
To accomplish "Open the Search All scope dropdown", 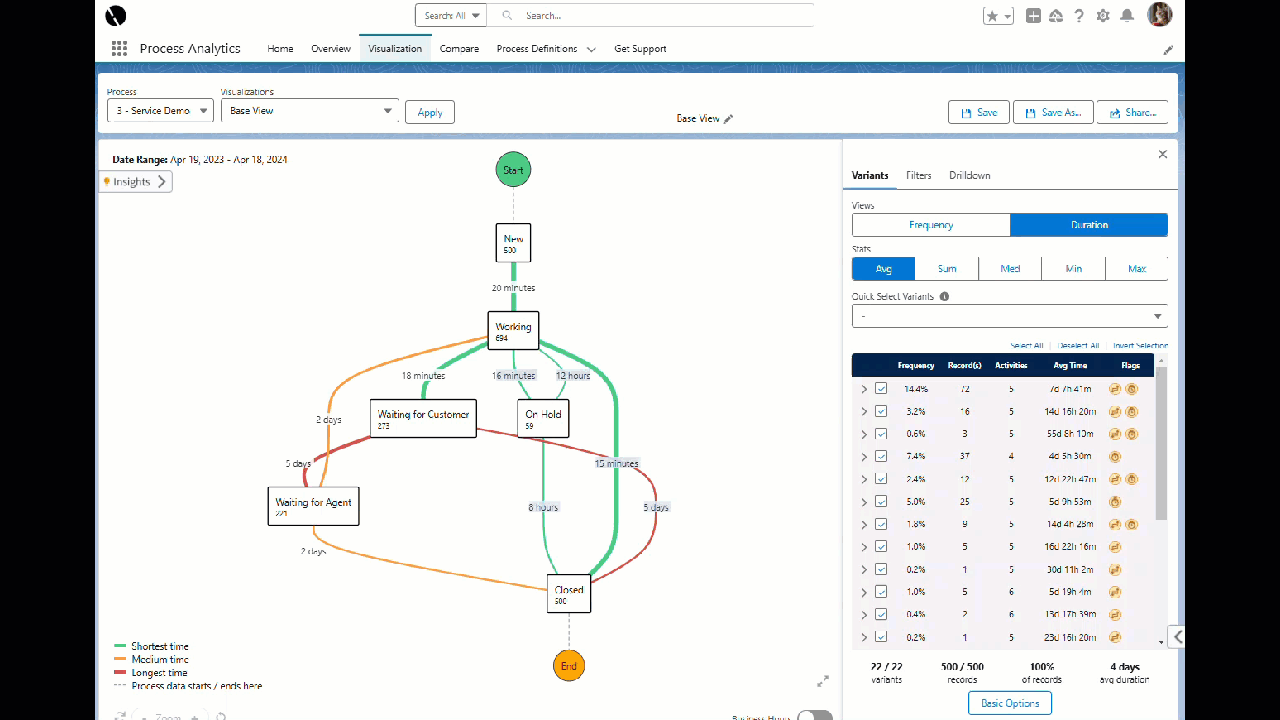I will click(450, 16).
